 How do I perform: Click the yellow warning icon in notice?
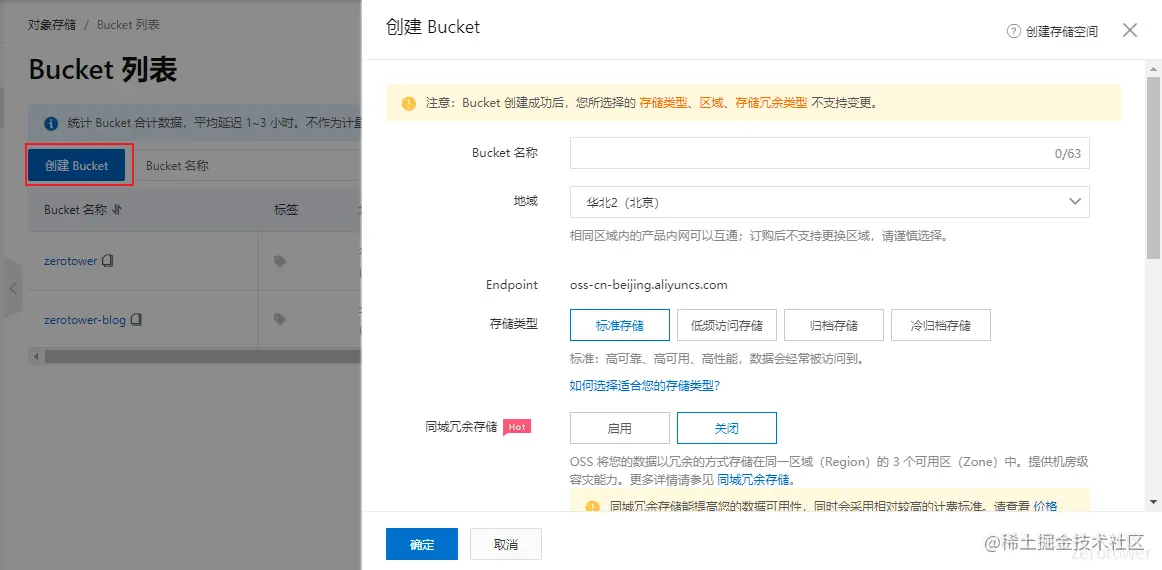[408, 103]
